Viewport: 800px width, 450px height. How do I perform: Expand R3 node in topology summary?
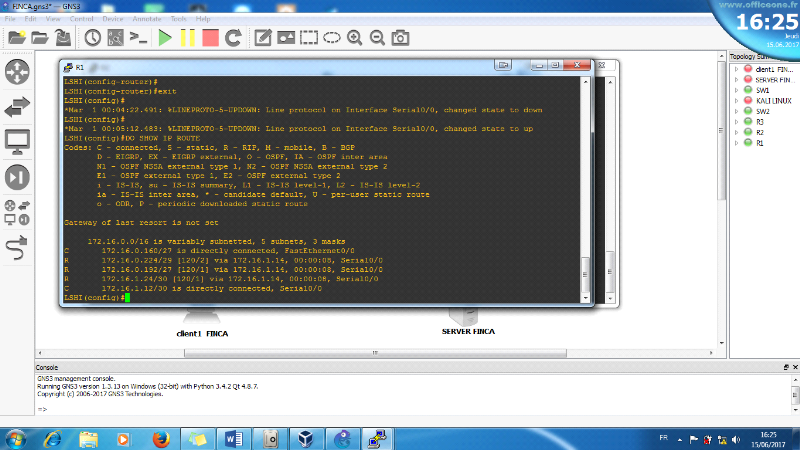(x=736, y=122)
